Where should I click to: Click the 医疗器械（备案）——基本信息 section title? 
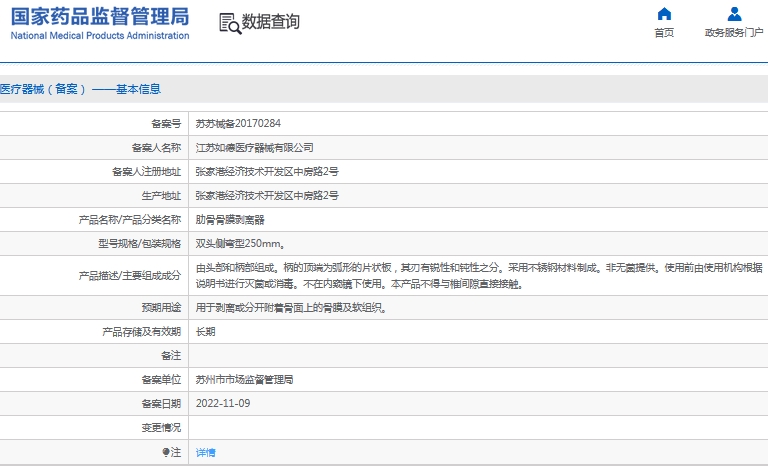click(80, 89)
